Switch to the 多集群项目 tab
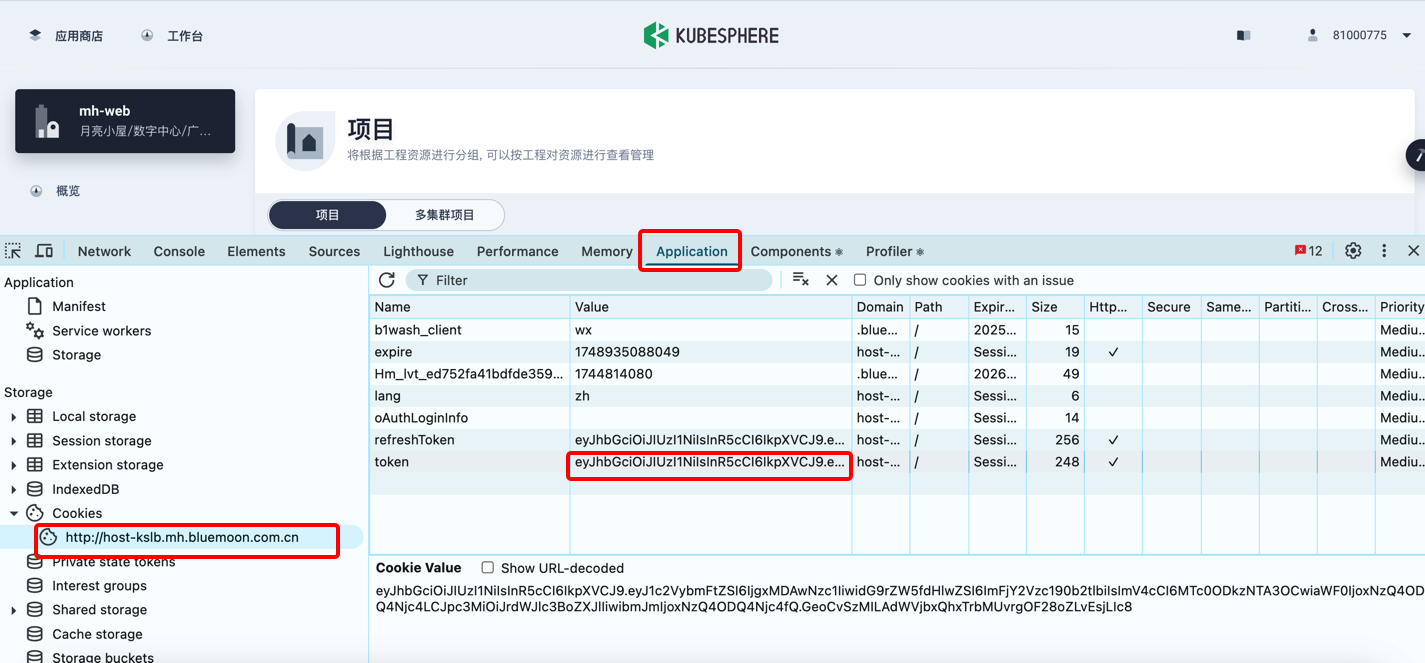1425x663 pixels. [445, 215]
